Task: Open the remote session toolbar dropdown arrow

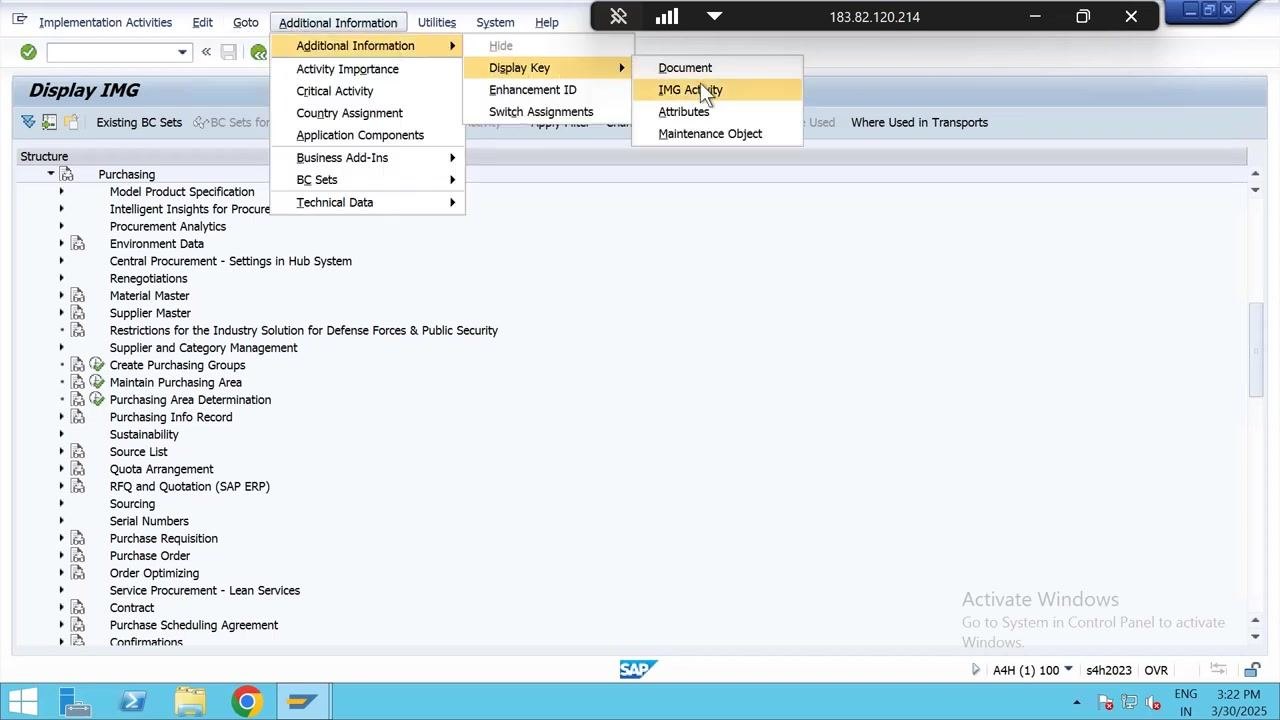Action: point(714,16)
